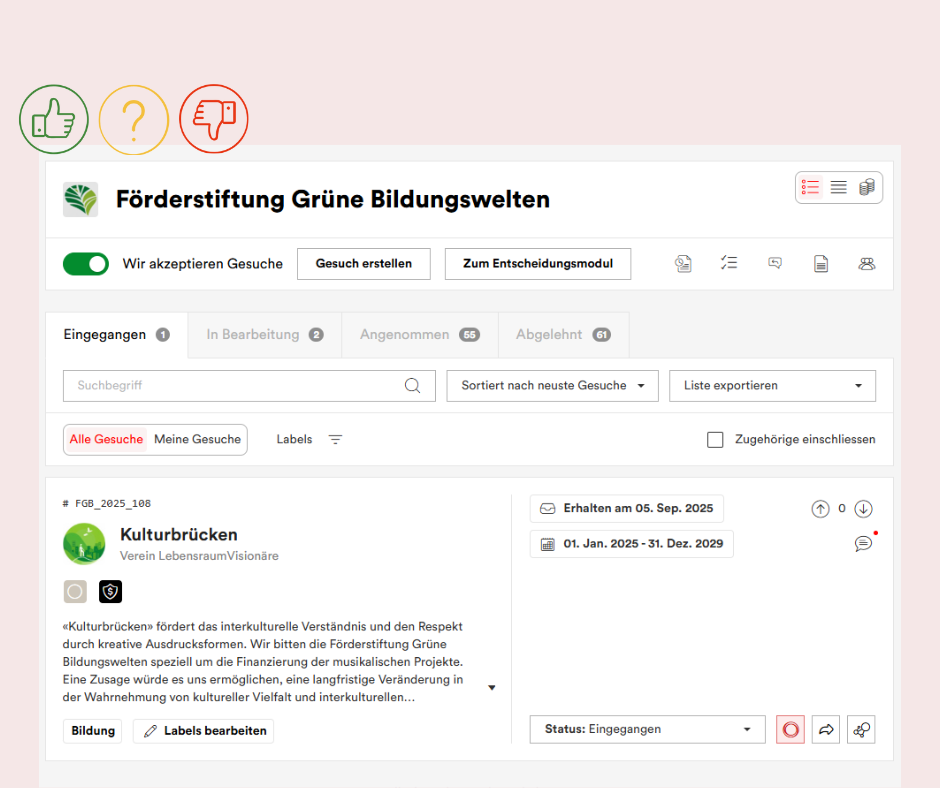Switch to the In Bearbeitung tab

264,335
